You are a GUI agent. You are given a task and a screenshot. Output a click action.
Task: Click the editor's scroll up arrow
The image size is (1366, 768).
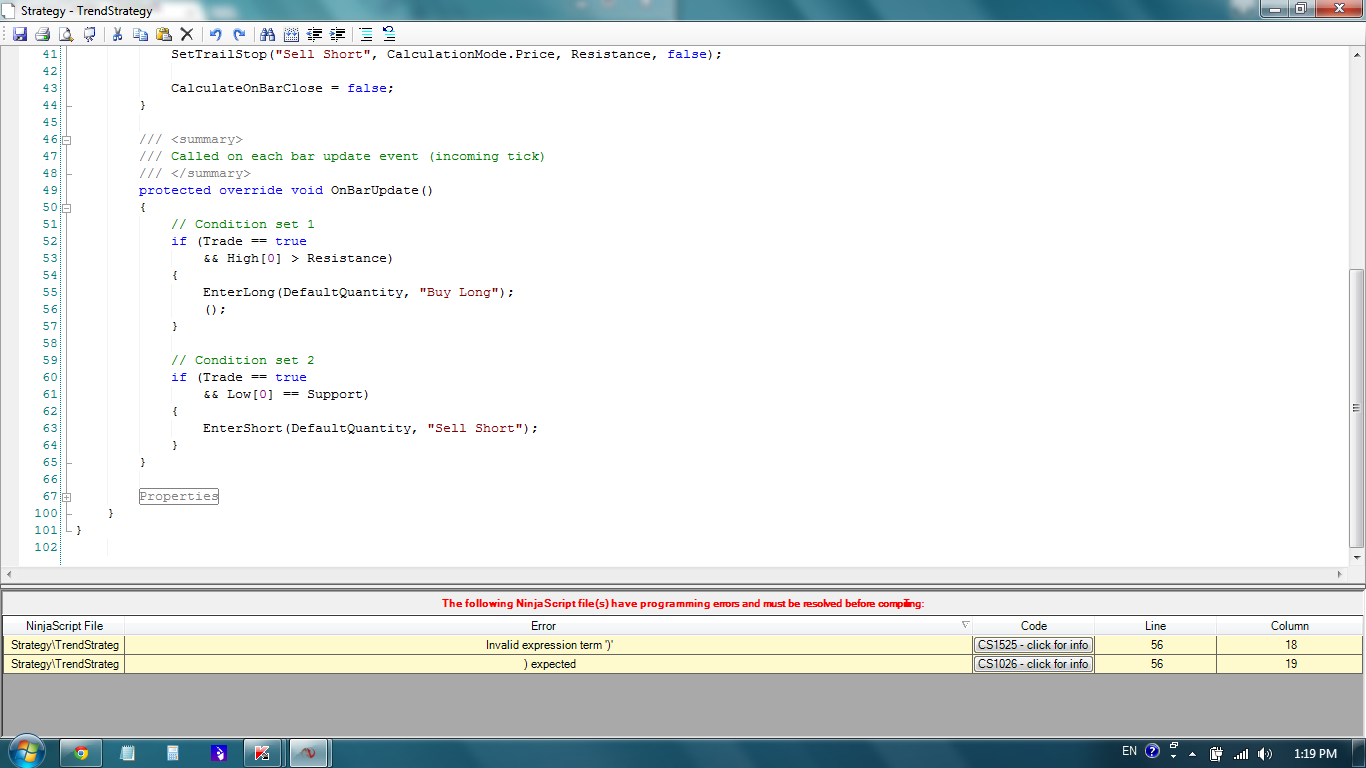coord(1357,53)
